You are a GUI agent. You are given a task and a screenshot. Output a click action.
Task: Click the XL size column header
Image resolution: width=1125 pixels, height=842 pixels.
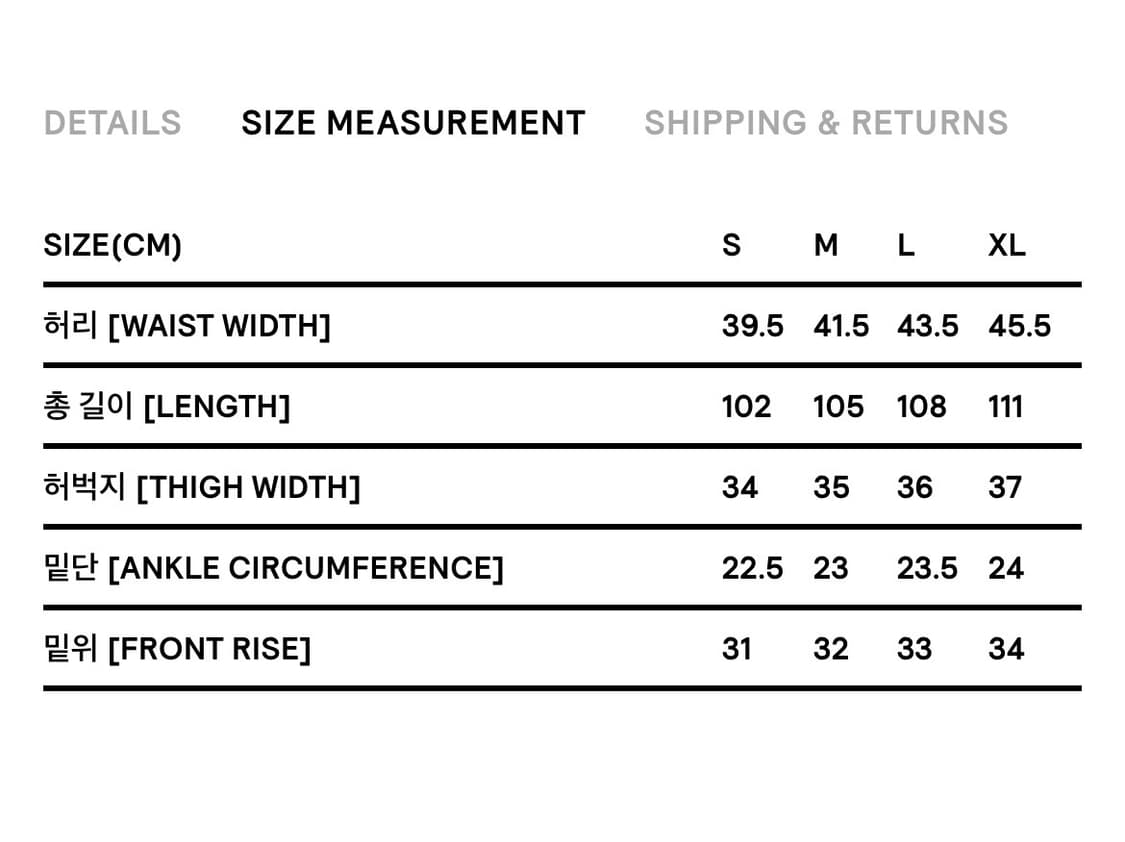pos(1007,245)
